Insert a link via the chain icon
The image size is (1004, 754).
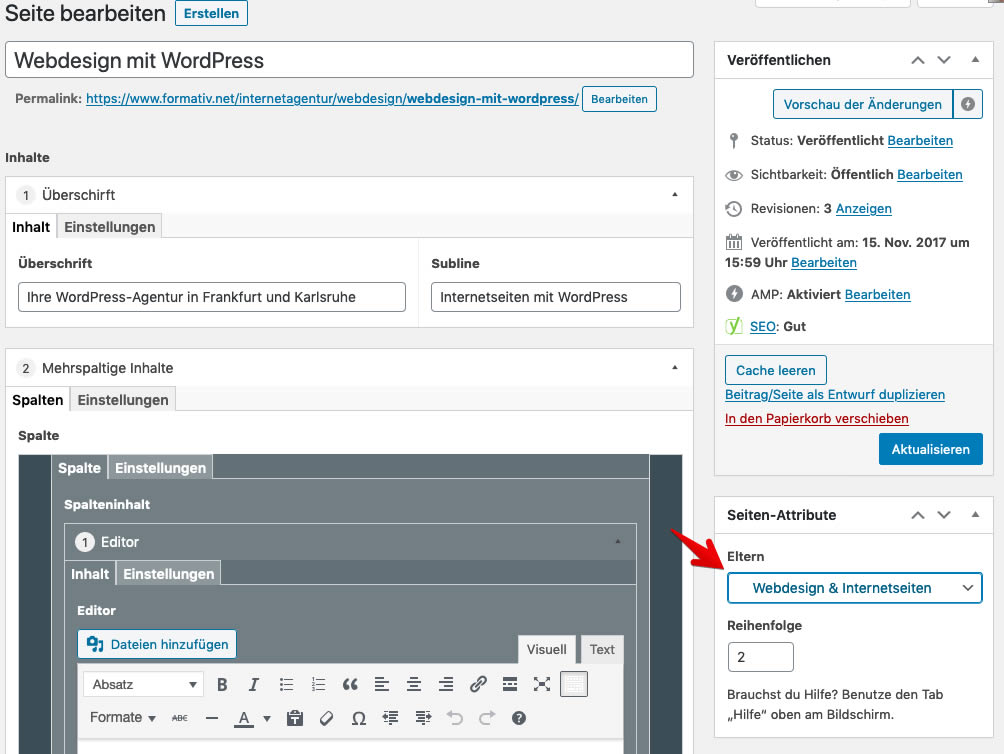pyautogui.click(x=477, y=684)
